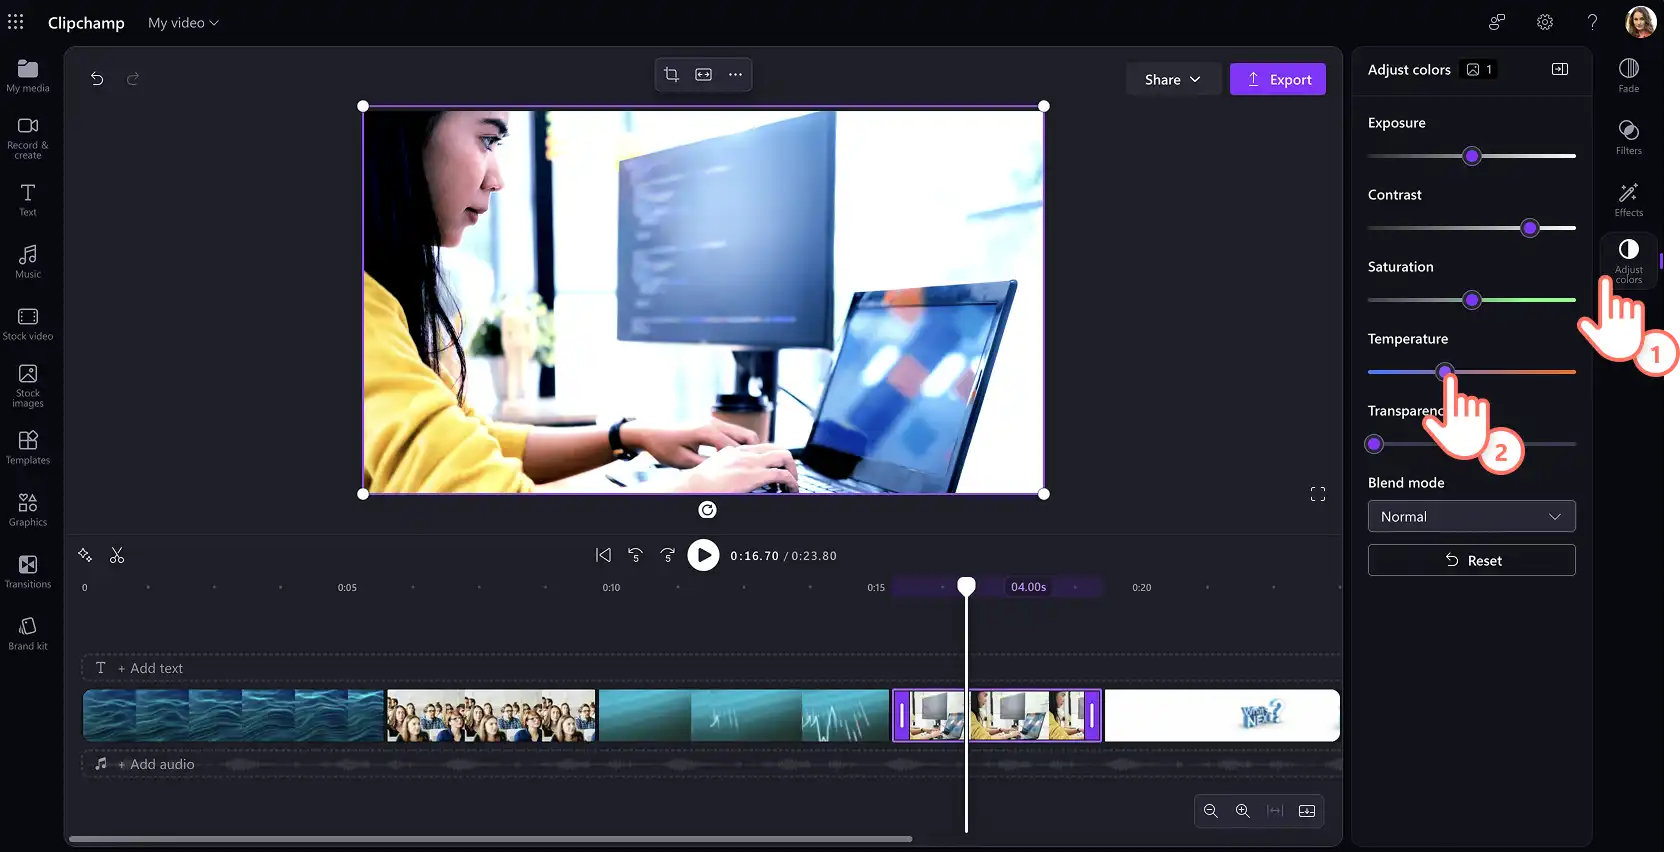Open the My video title dropdown

(183, 22)
